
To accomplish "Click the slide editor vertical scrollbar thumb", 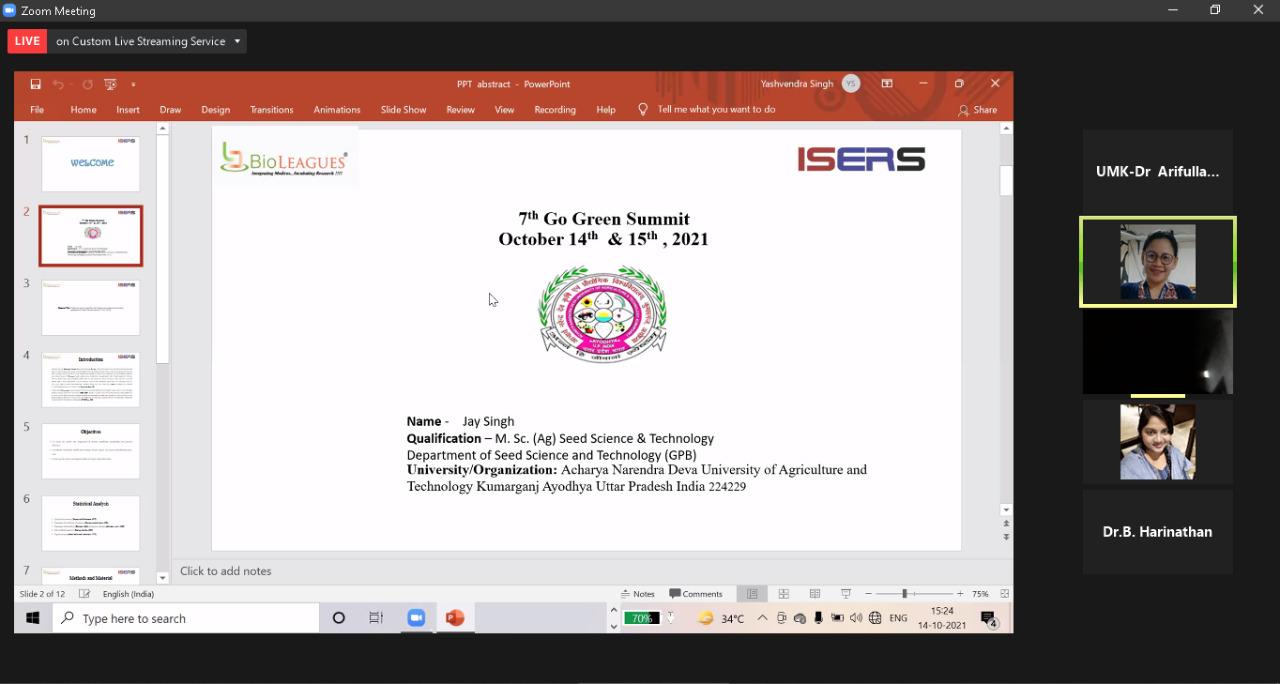I will click(x=1006, y=180).
